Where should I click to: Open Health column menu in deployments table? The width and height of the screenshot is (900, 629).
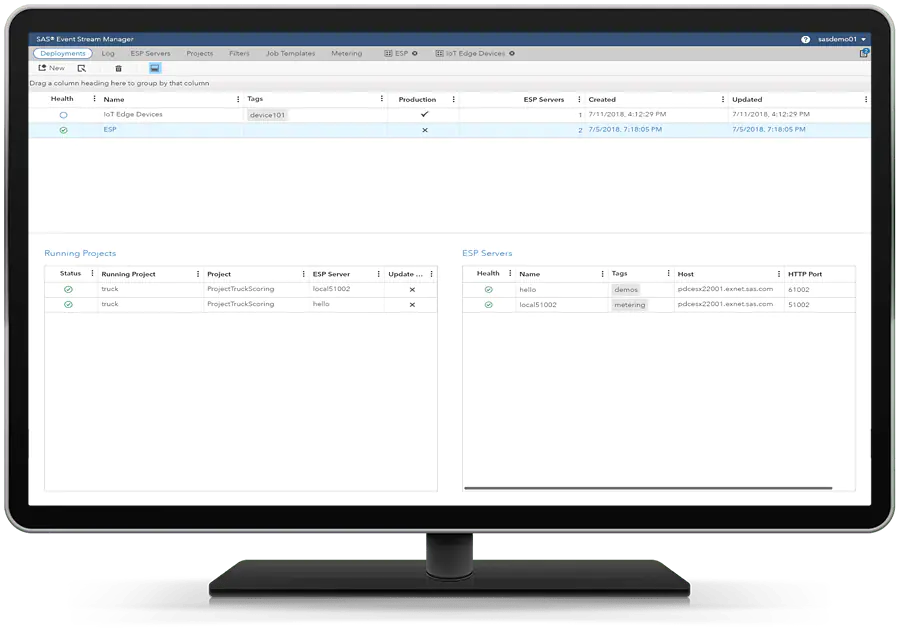click(x=94, y=99)
